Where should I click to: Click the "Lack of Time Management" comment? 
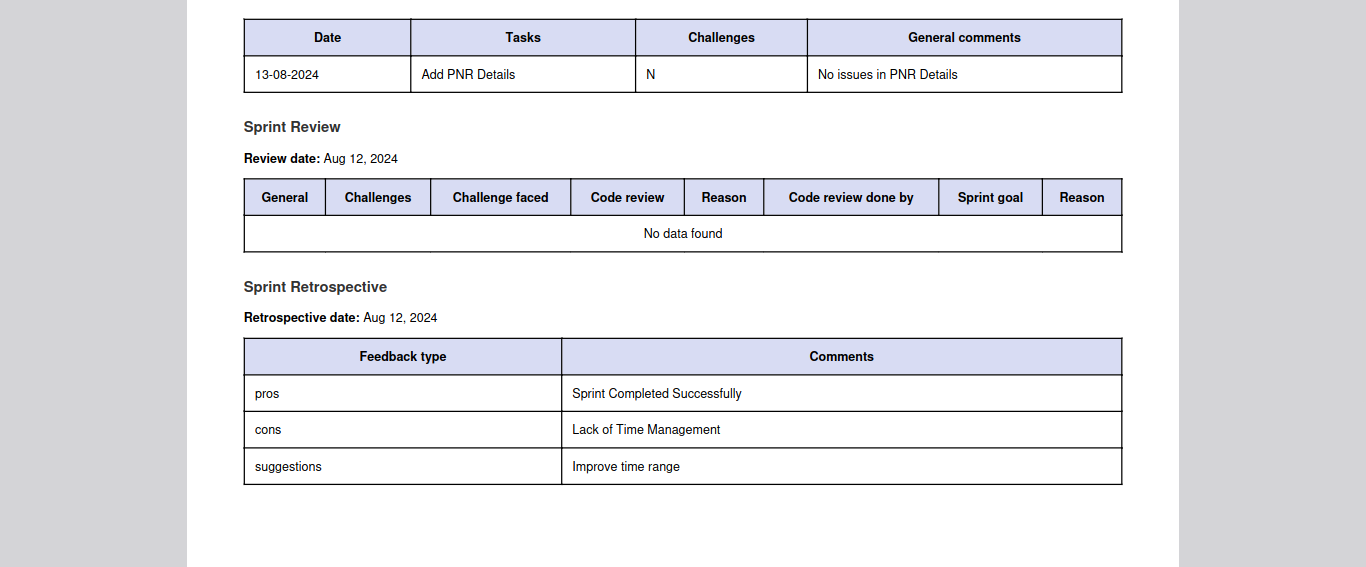(646, 430)
